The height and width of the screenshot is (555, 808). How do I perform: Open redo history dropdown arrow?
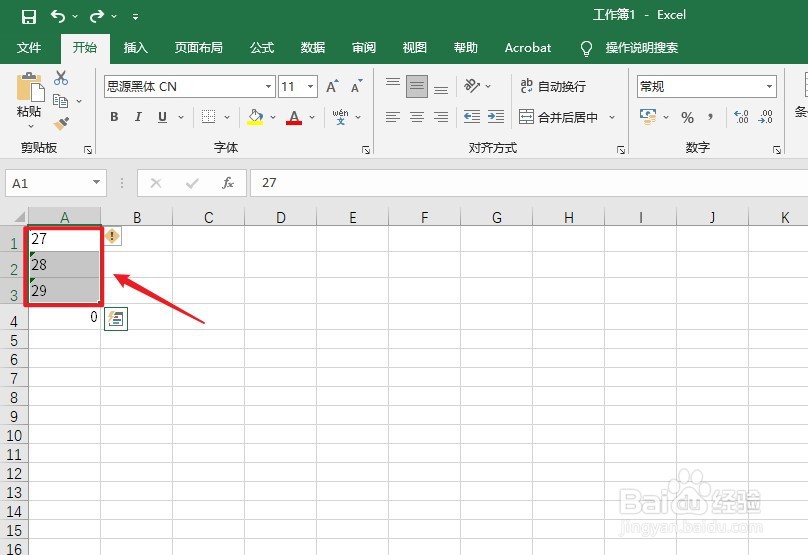(114, 16)
